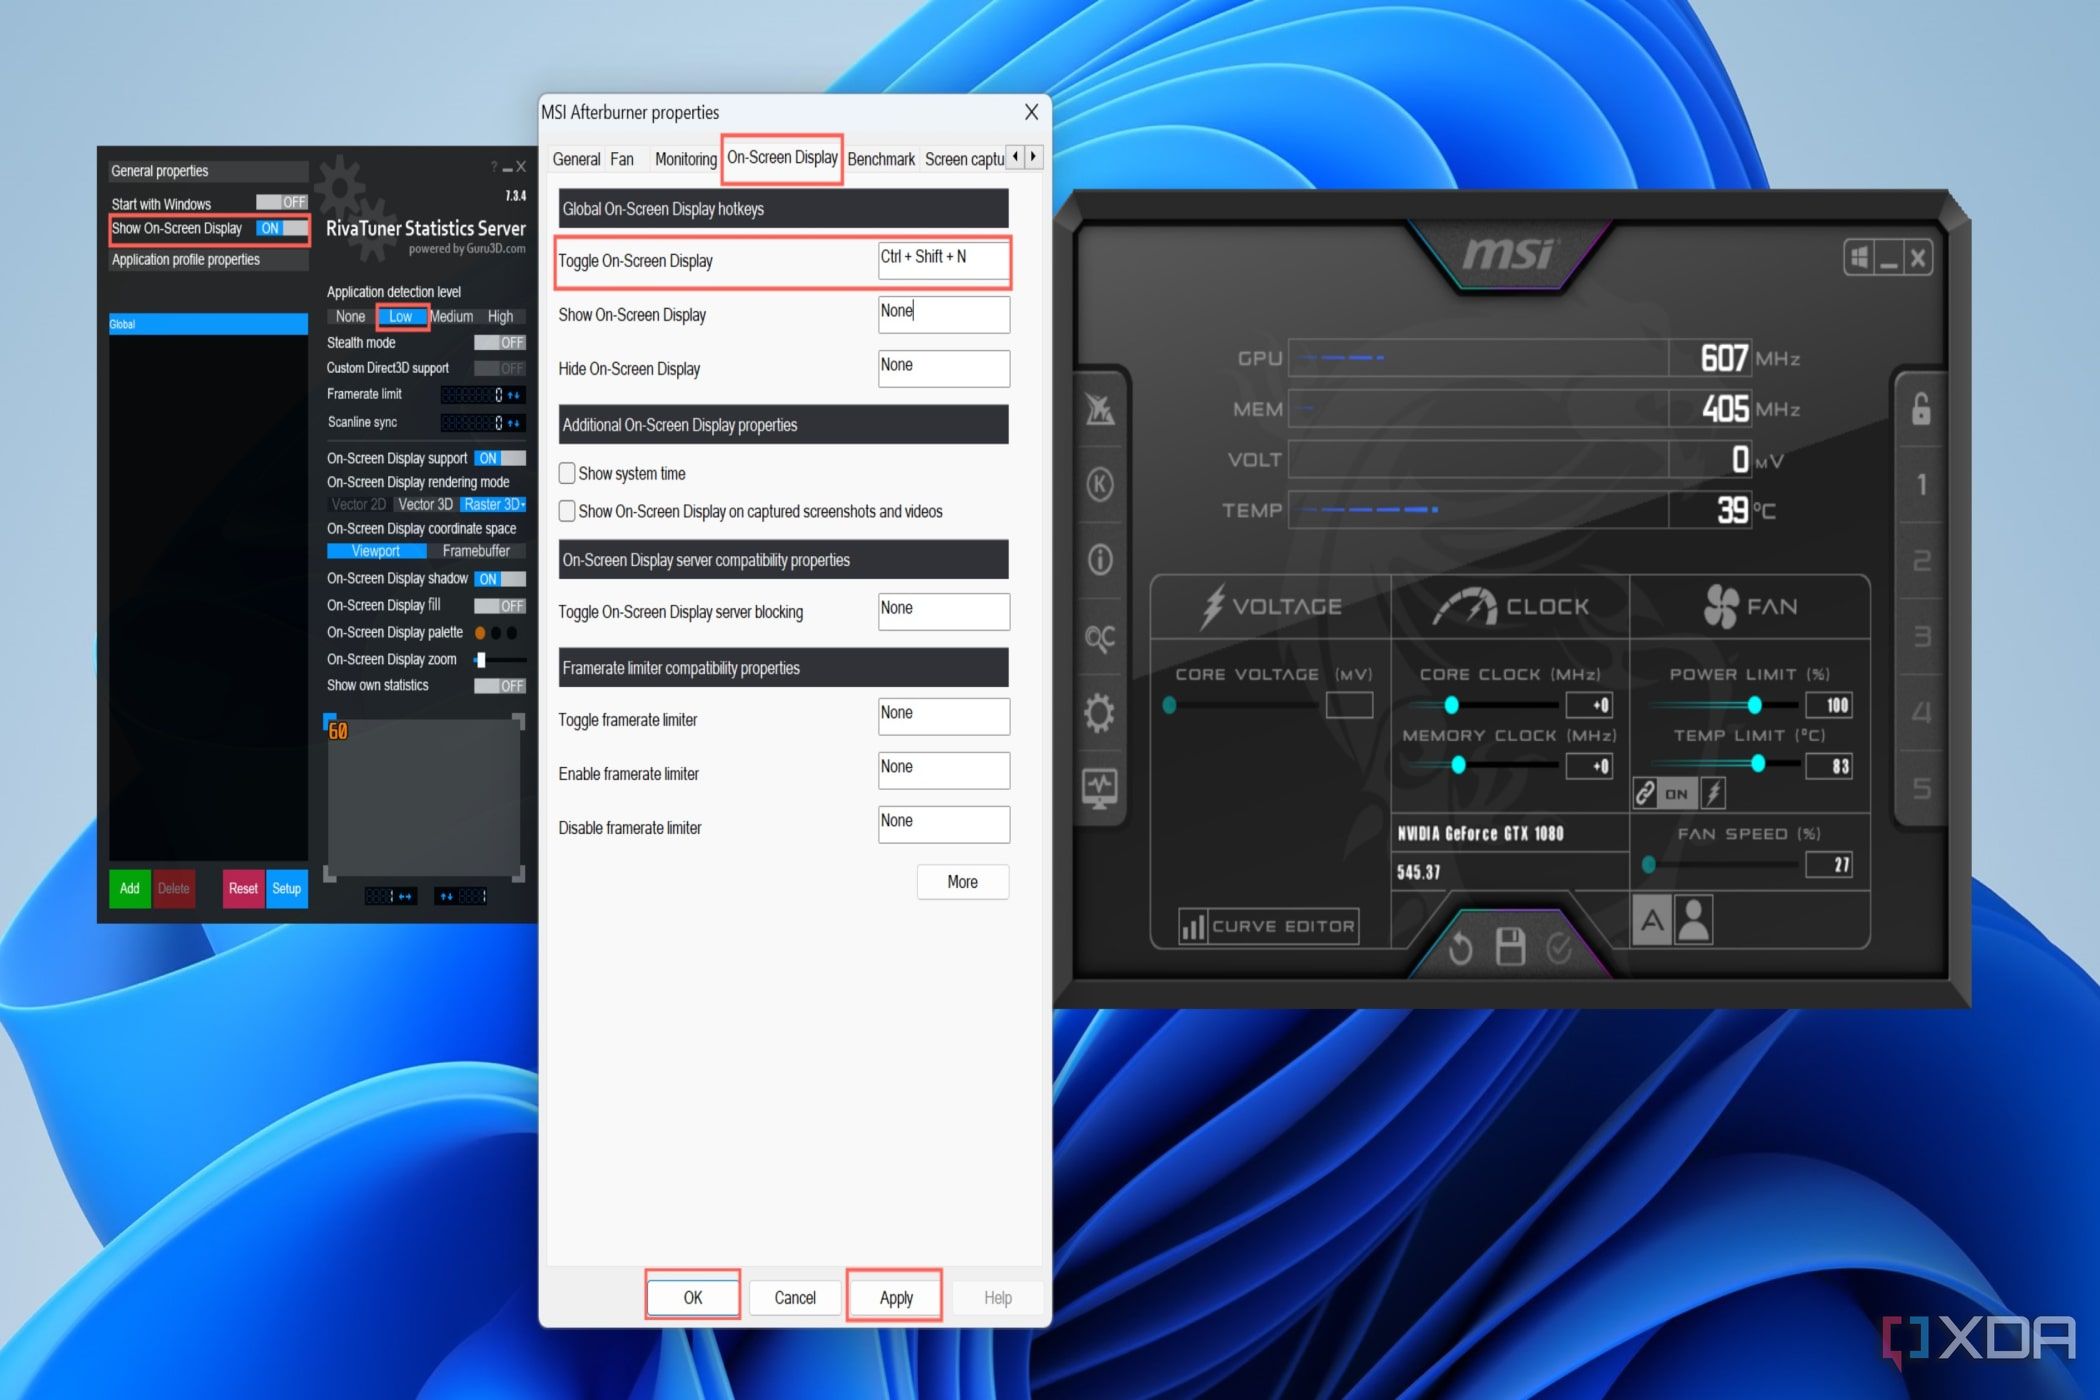Select profile slot 1 in Afterburner
The width and height of the screenshot is (2100, 1400).
1921,485
